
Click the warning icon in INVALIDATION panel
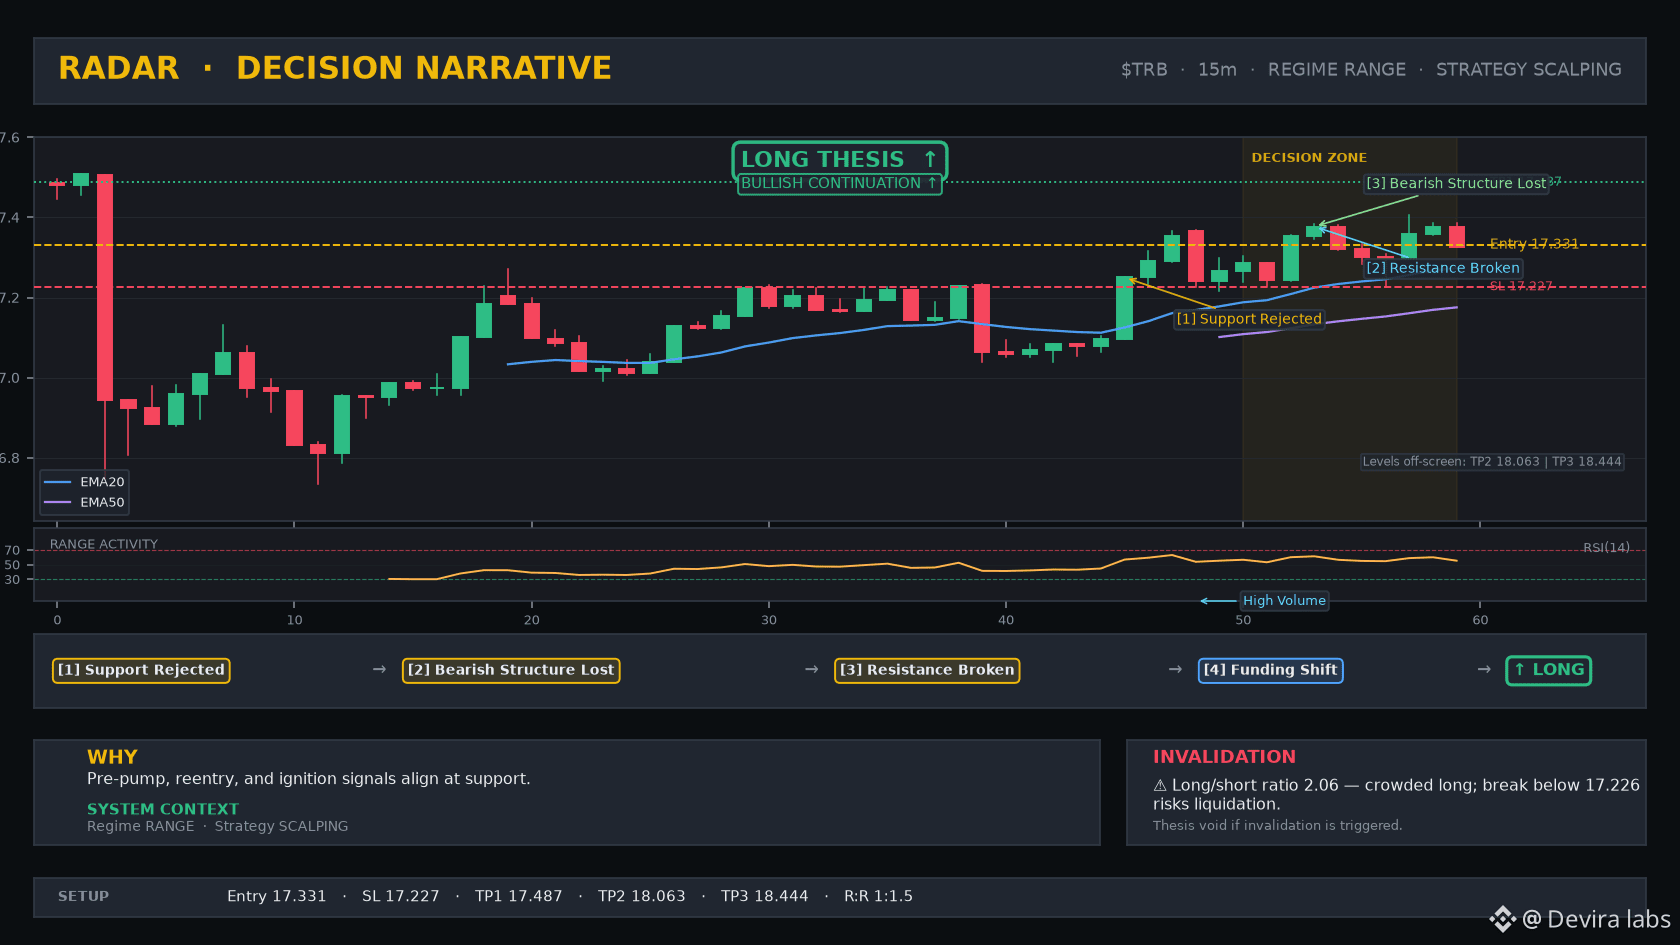[1160, 786]
